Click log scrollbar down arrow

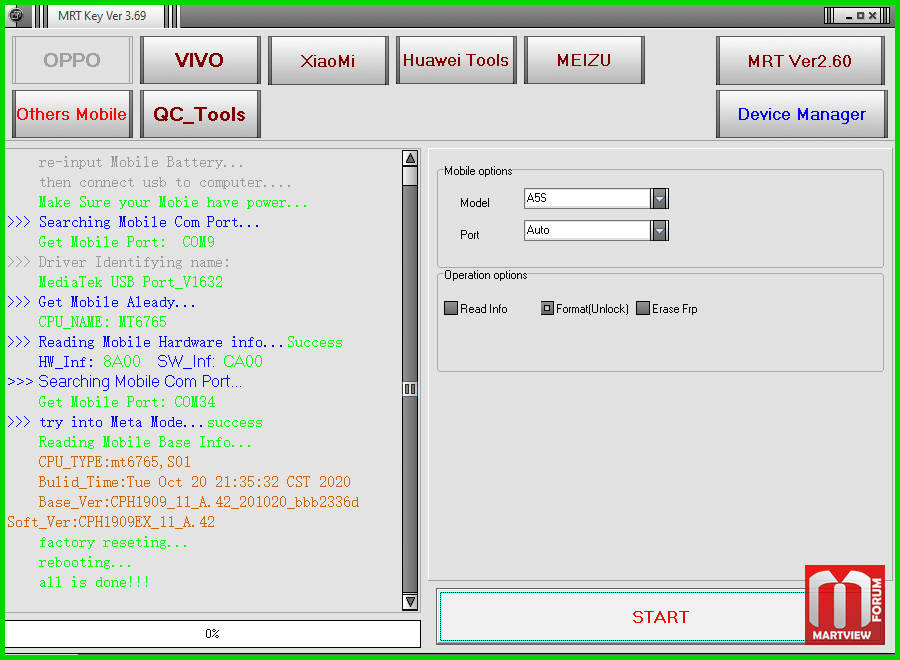[410, 602]
